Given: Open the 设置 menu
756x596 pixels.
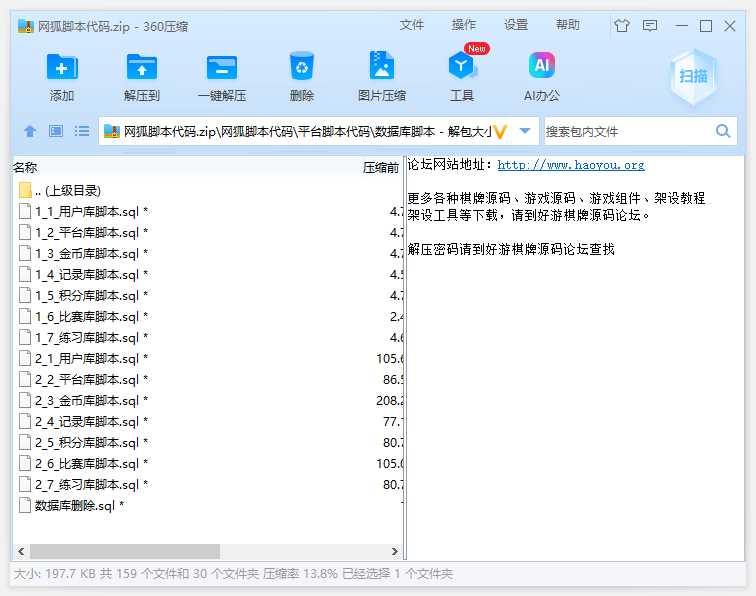Looking at the screenshot, I should (516, 25).
